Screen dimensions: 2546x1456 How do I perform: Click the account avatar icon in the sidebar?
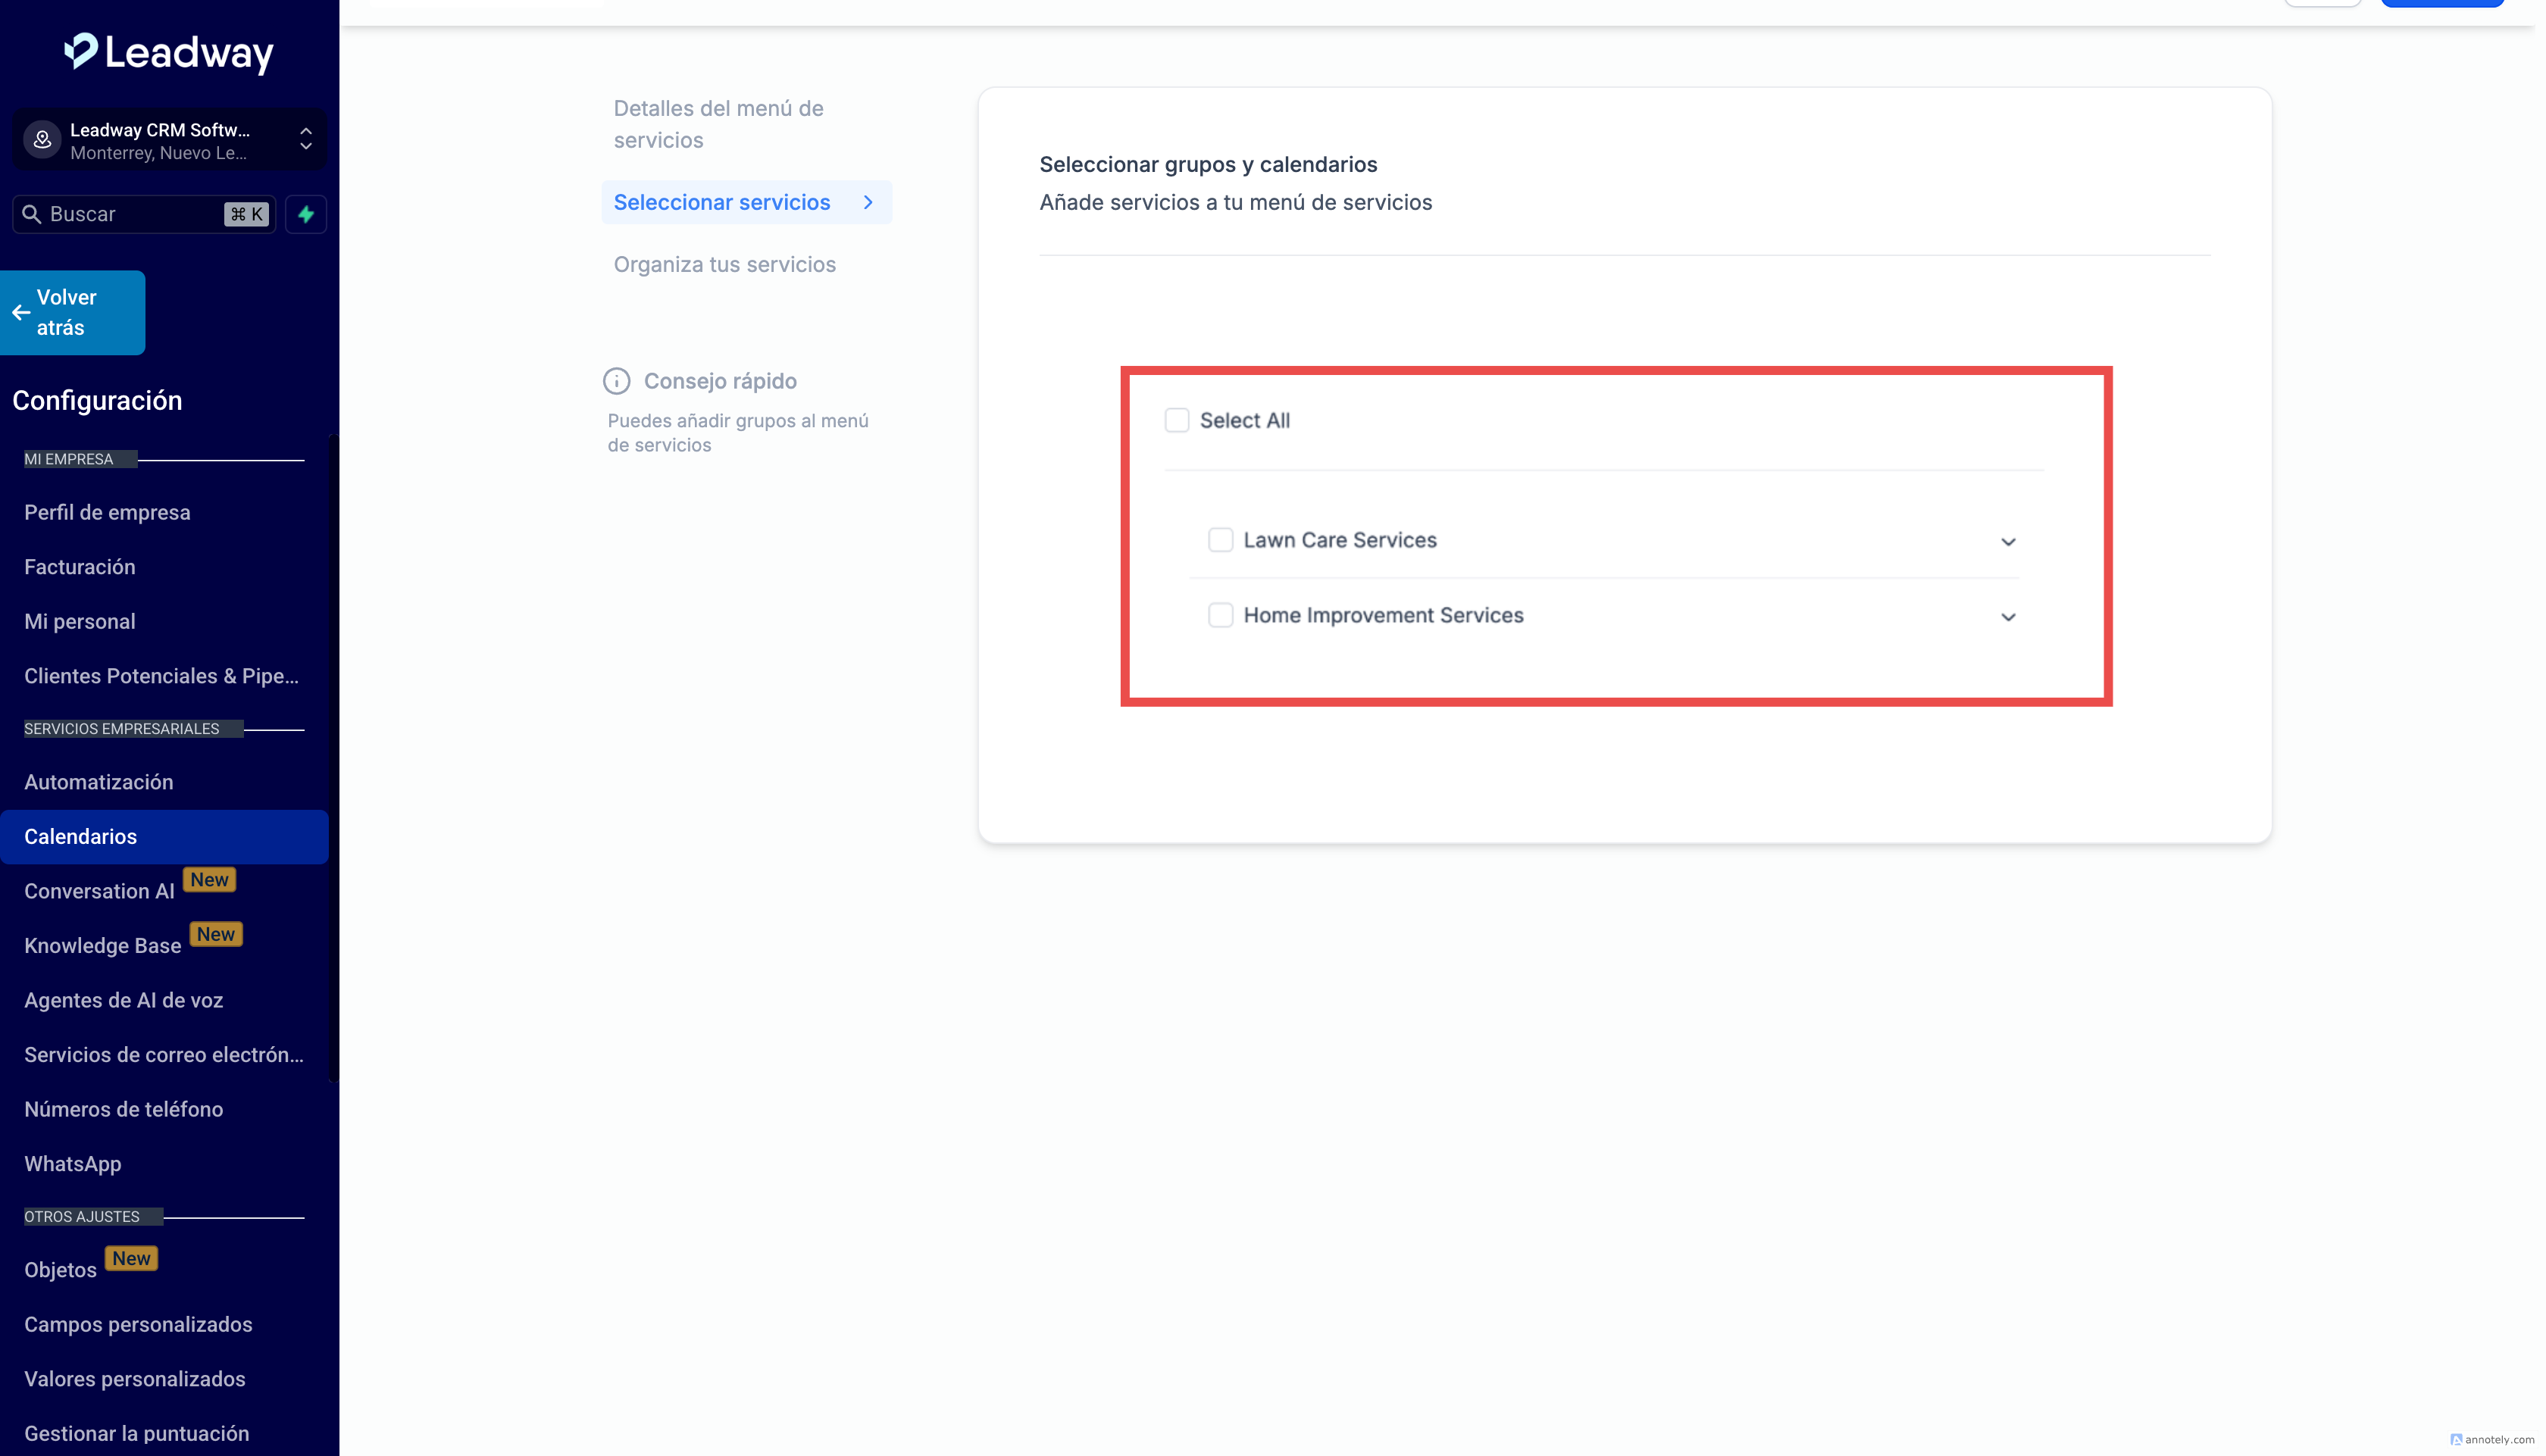(42, 140)
